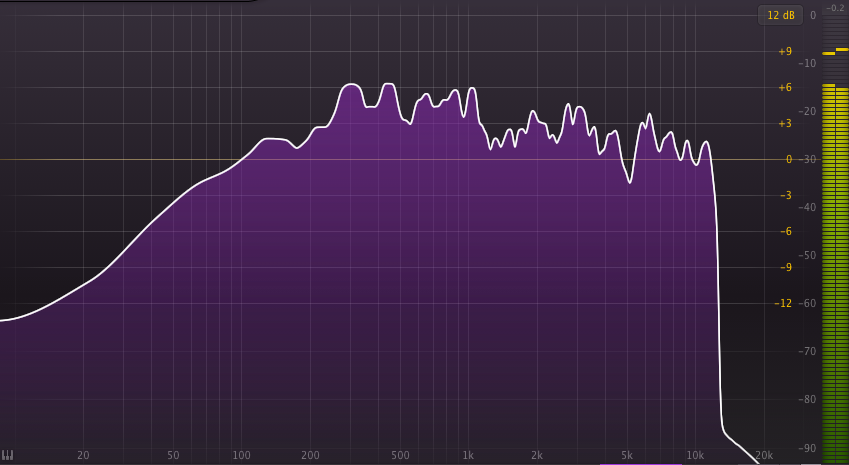Click the grey -20 analyzer scale label
This screenshot has width=849, height=465.
coord(807,112)
